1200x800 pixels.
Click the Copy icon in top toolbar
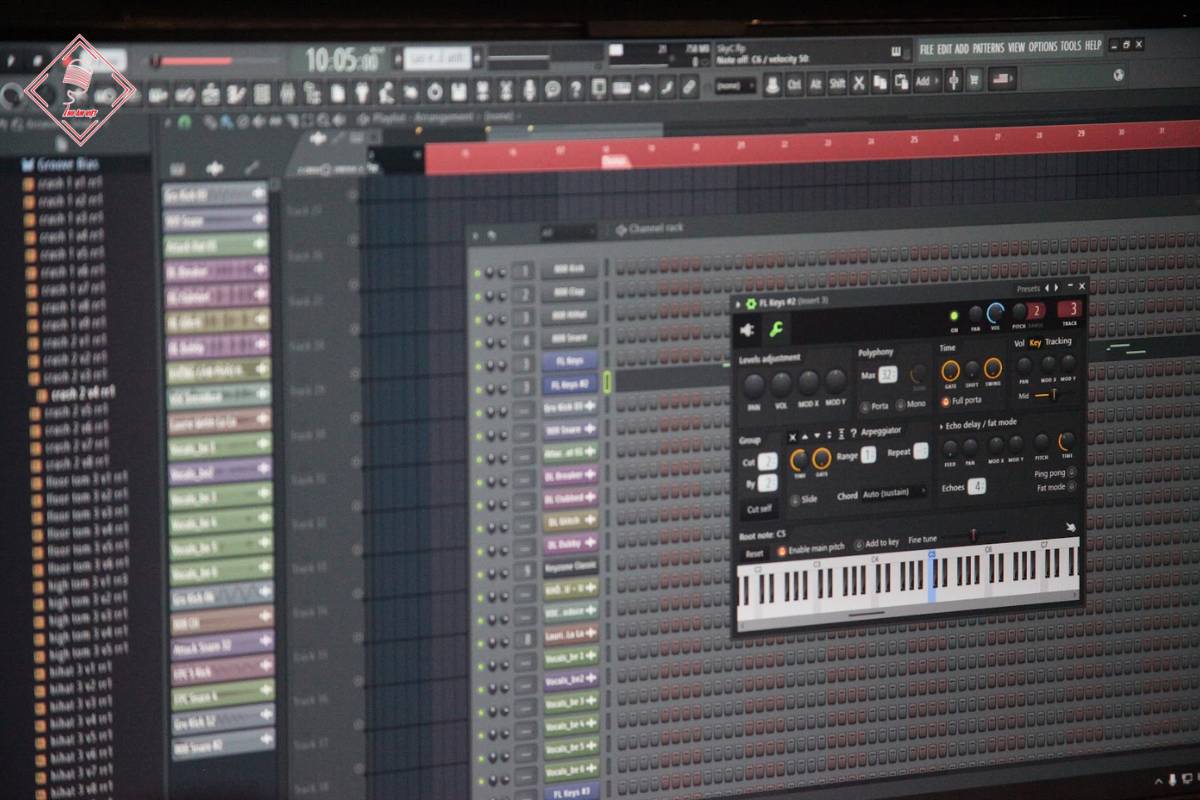[x=880, y=83]
